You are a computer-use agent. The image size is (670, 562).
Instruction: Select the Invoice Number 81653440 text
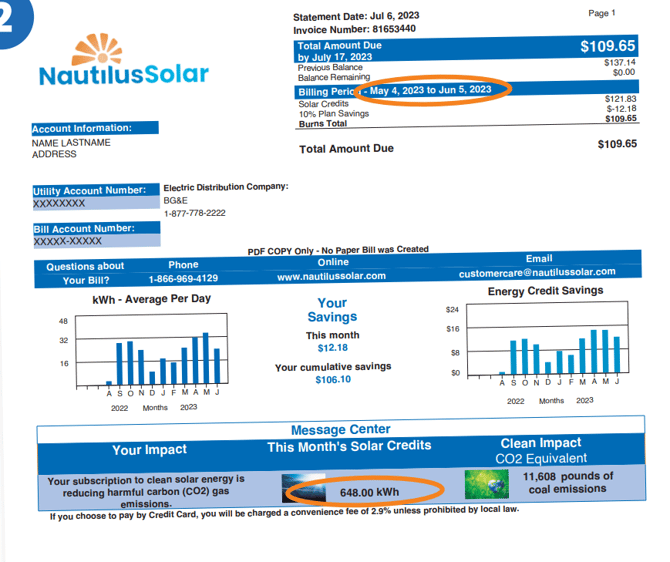354,29
